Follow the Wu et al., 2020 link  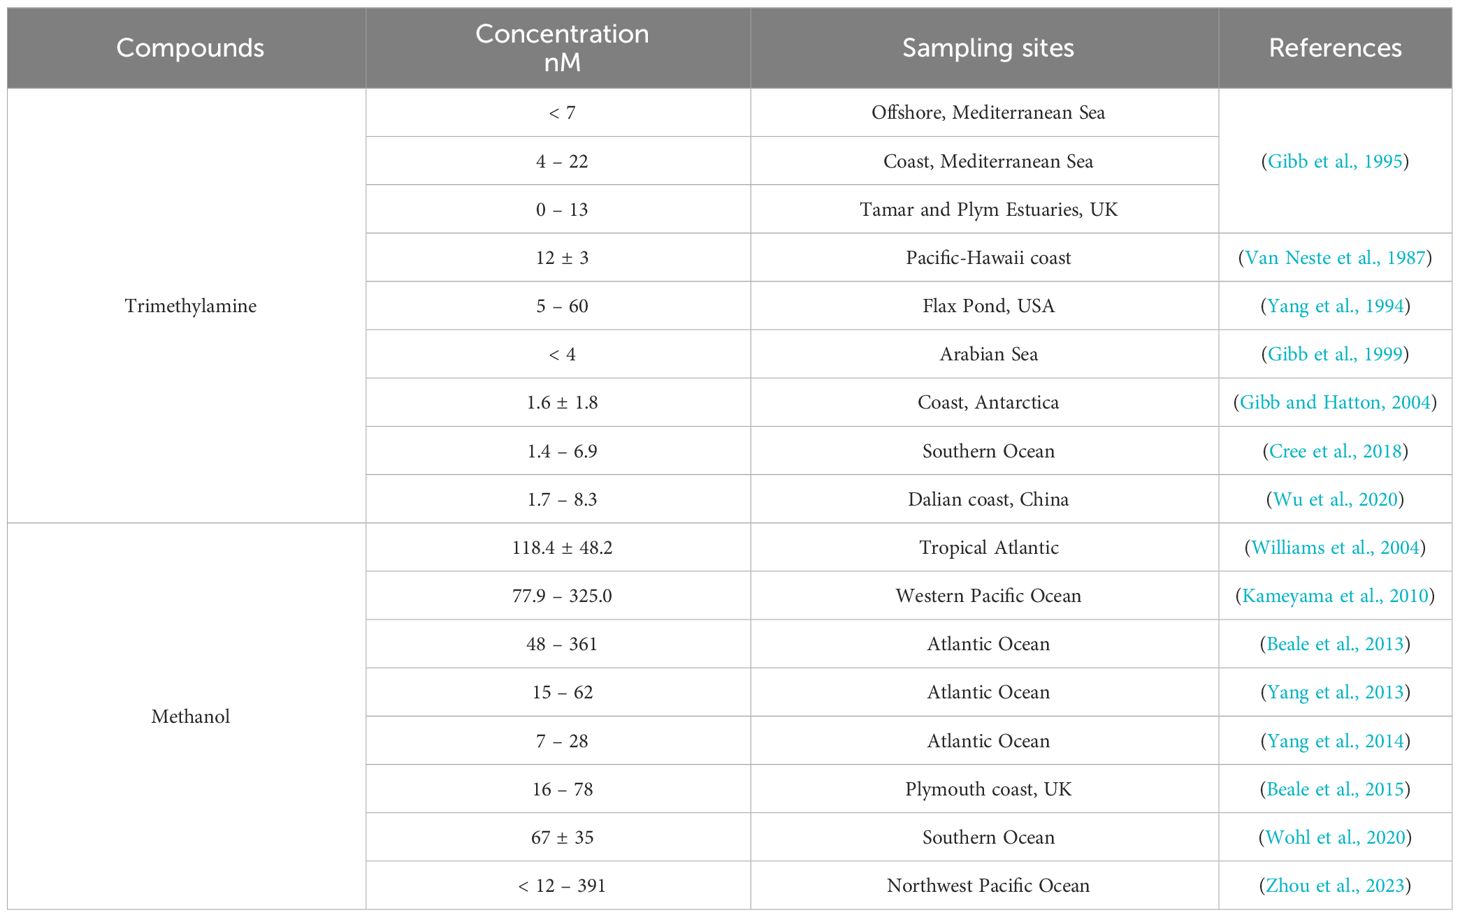pos(1335,499)
